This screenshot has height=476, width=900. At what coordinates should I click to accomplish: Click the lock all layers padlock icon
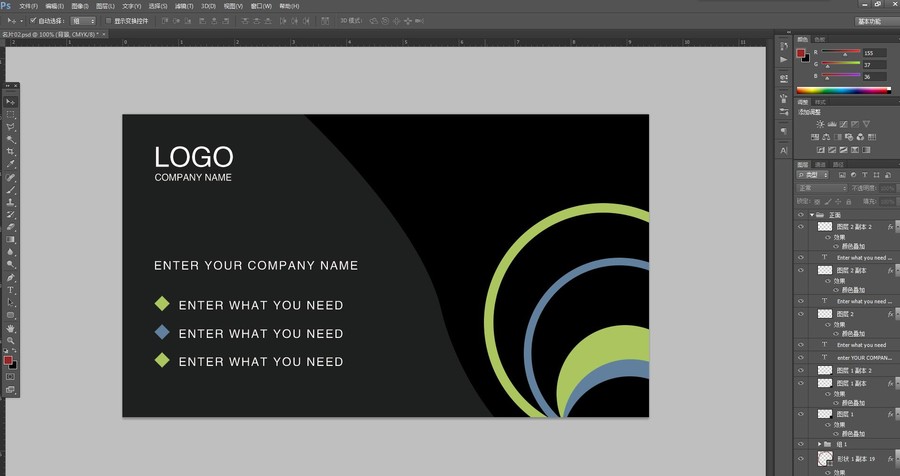pos(849,202)
